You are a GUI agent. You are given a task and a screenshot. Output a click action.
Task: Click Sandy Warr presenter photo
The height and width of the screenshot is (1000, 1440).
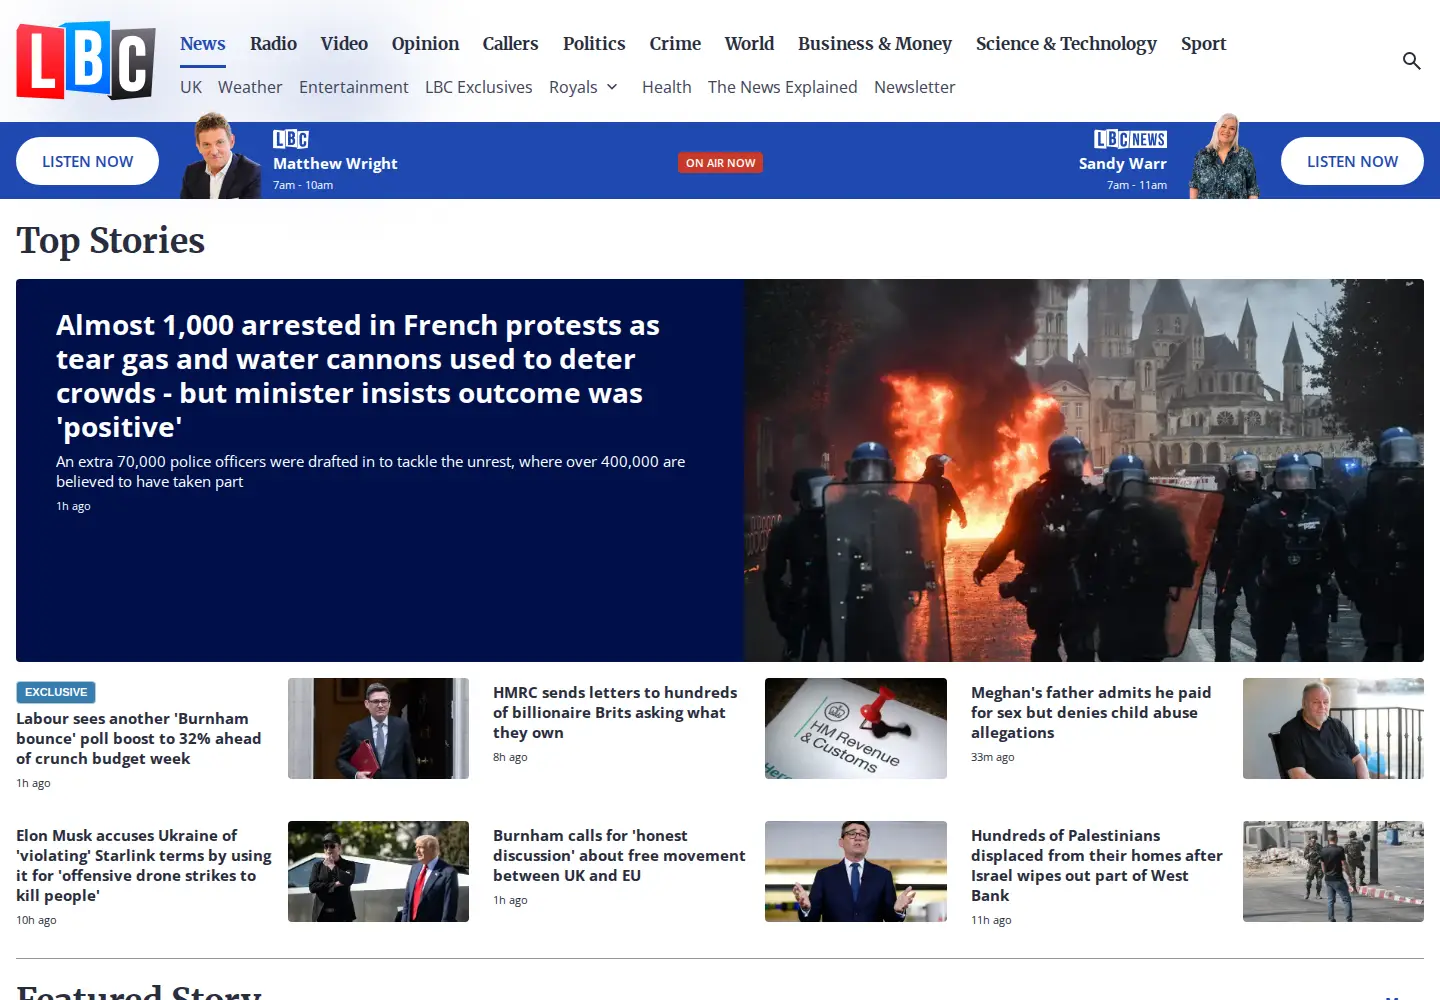(x=1225, y=156)
